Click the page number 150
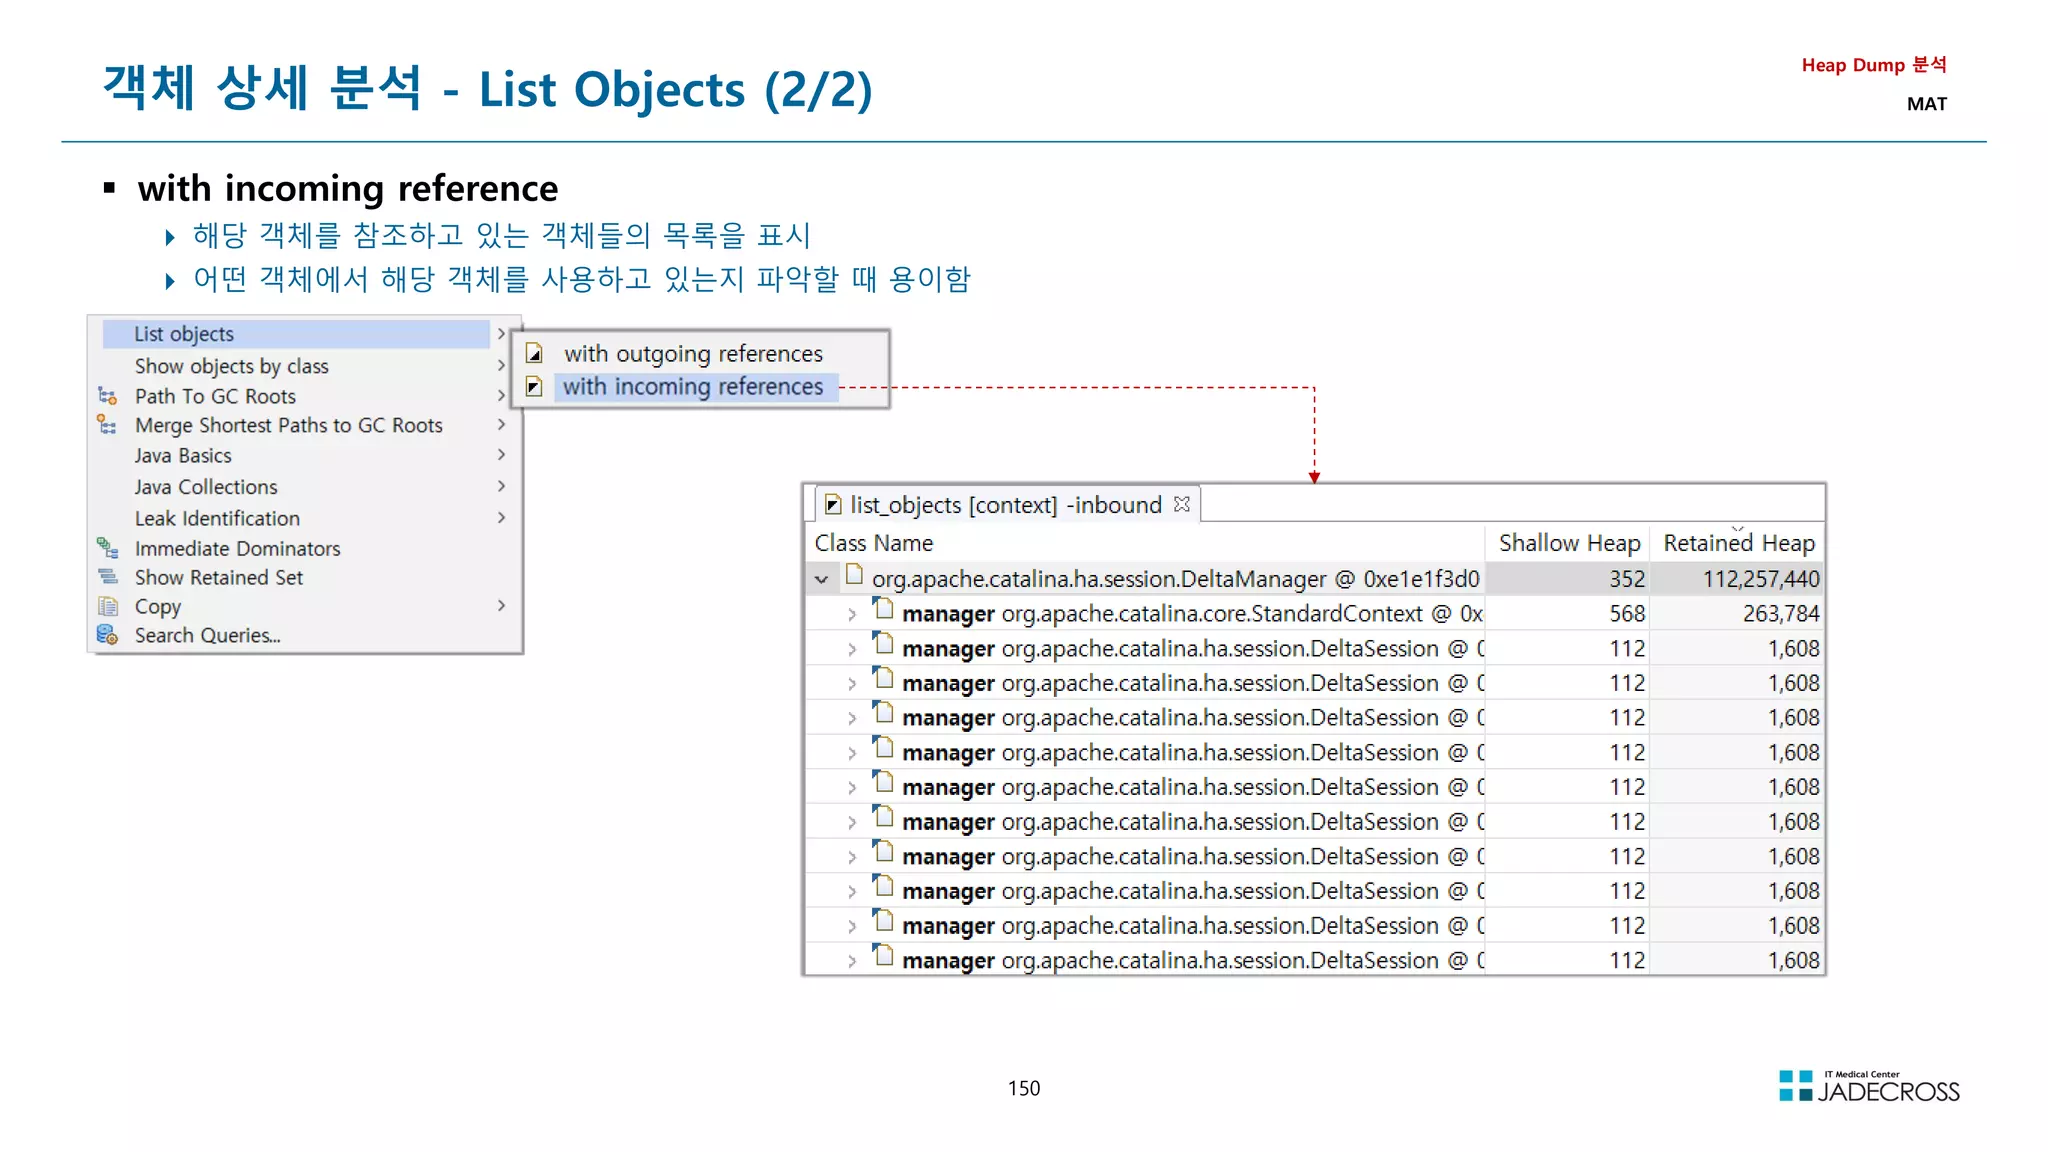This screenshot has height=1152, width=2048. [1024, 1088]
